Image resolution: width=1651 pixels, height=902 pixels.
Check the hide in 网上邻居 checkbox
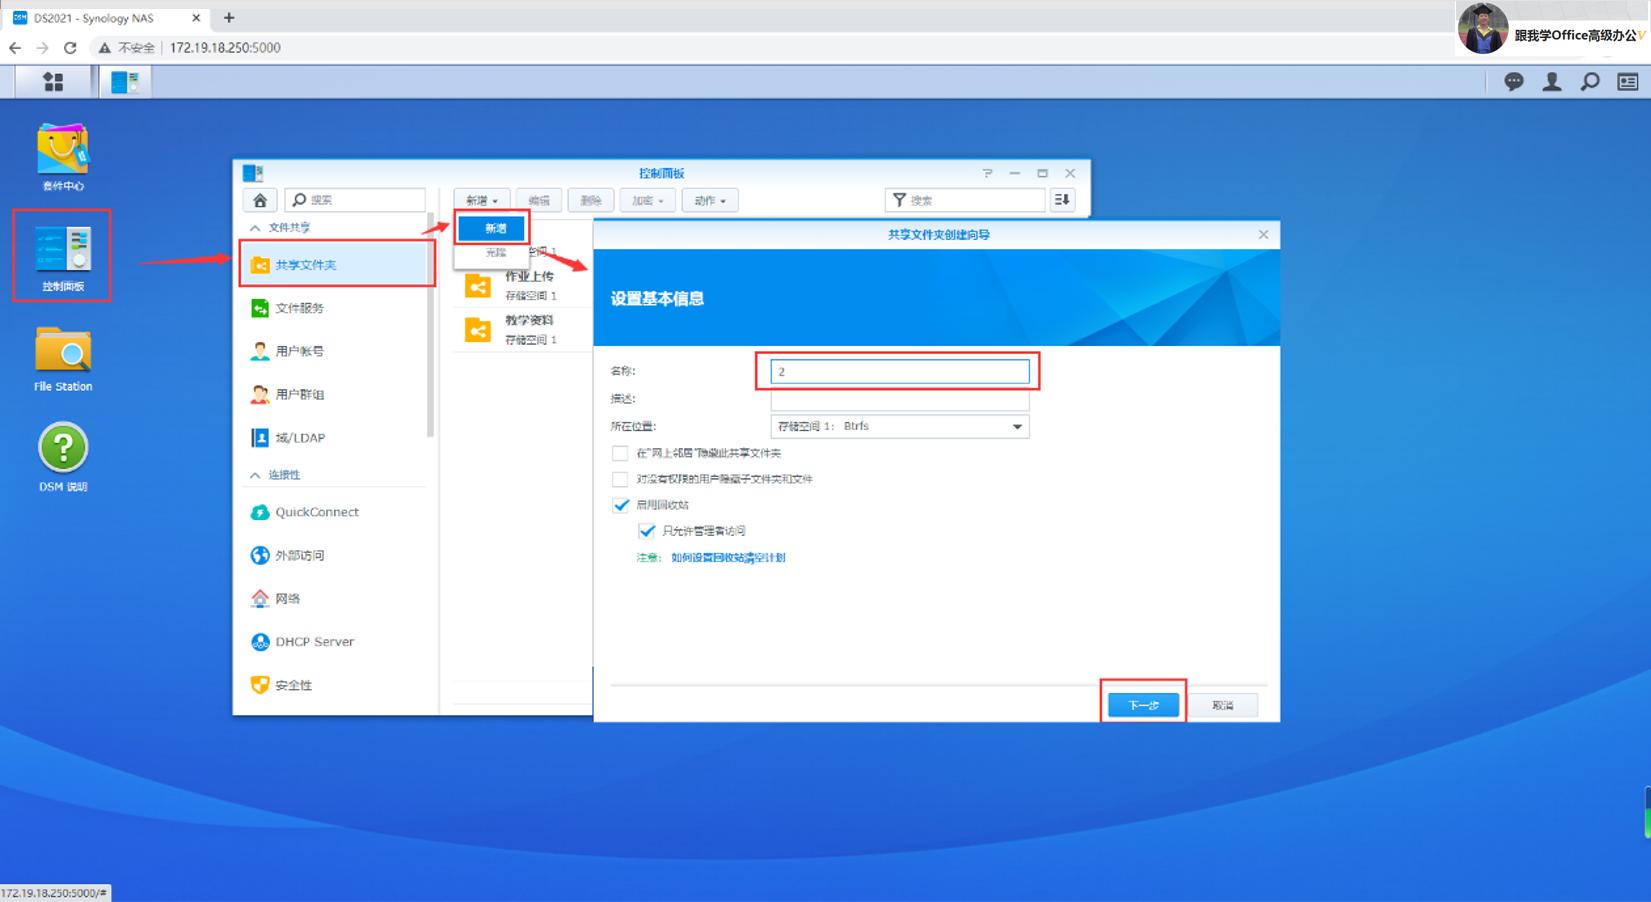620,453
